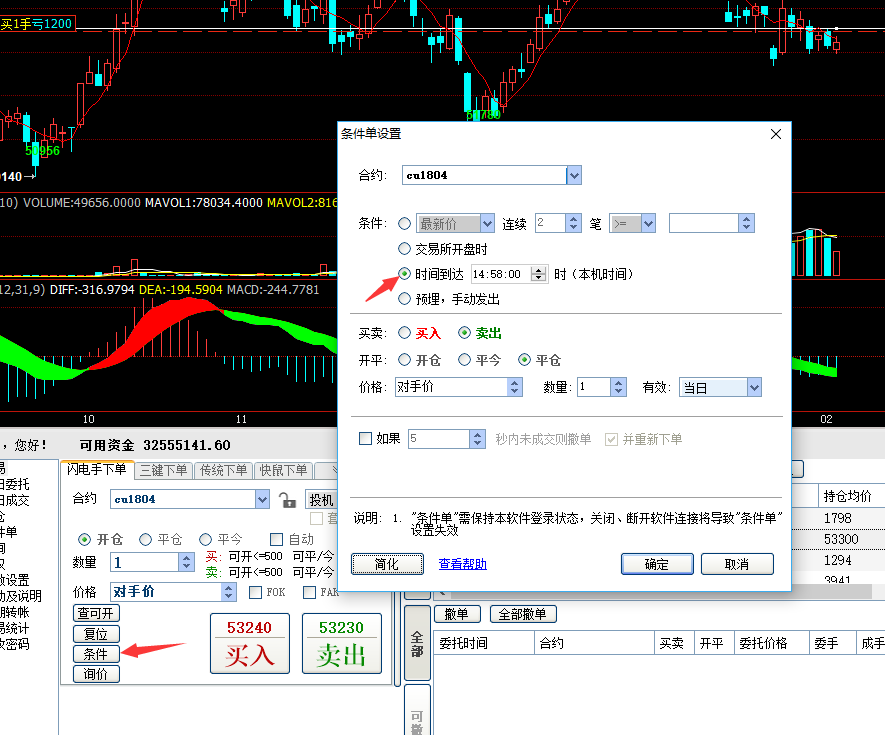Image resolution: width=885 pixels, height=735 pixels.
Task: Open the order panel's 对手价 price selector
Action: coord(228,592)
